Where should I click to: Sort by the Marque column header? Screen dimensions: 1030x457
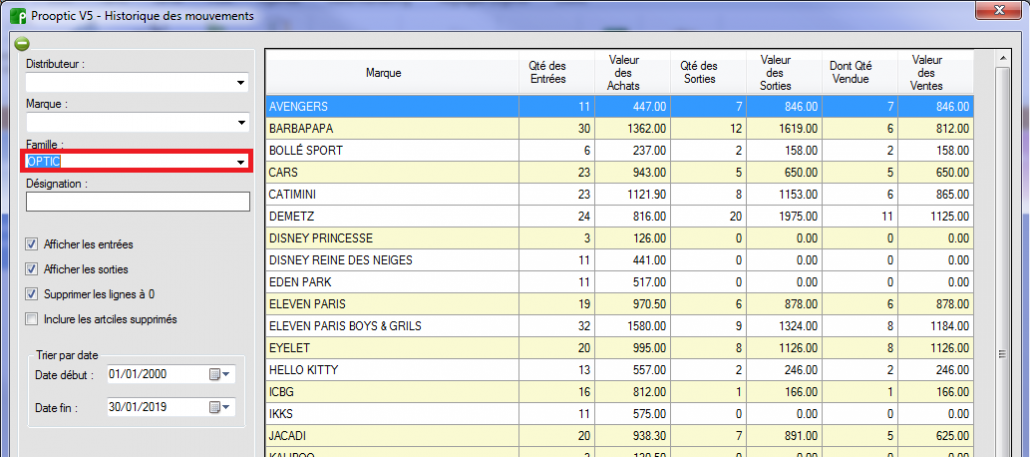(x=392, y=73)
